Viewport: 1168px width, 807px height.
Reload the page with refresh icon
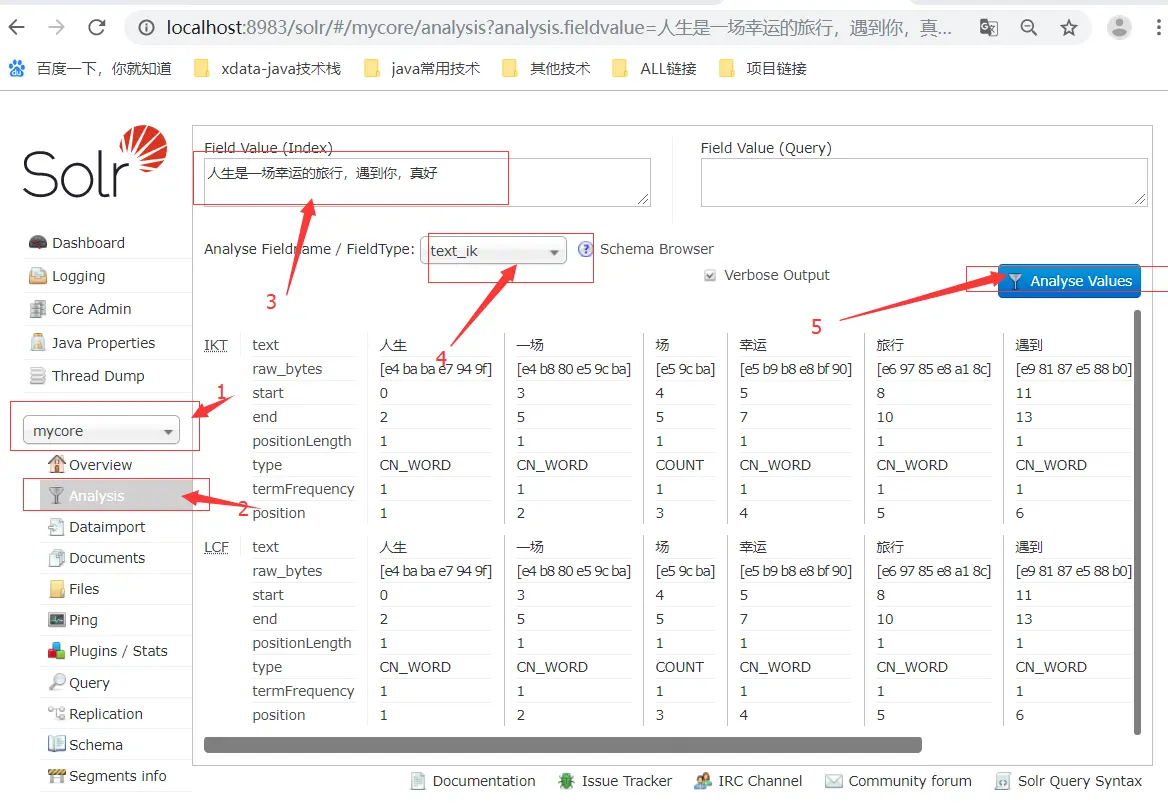click(97, 28)
